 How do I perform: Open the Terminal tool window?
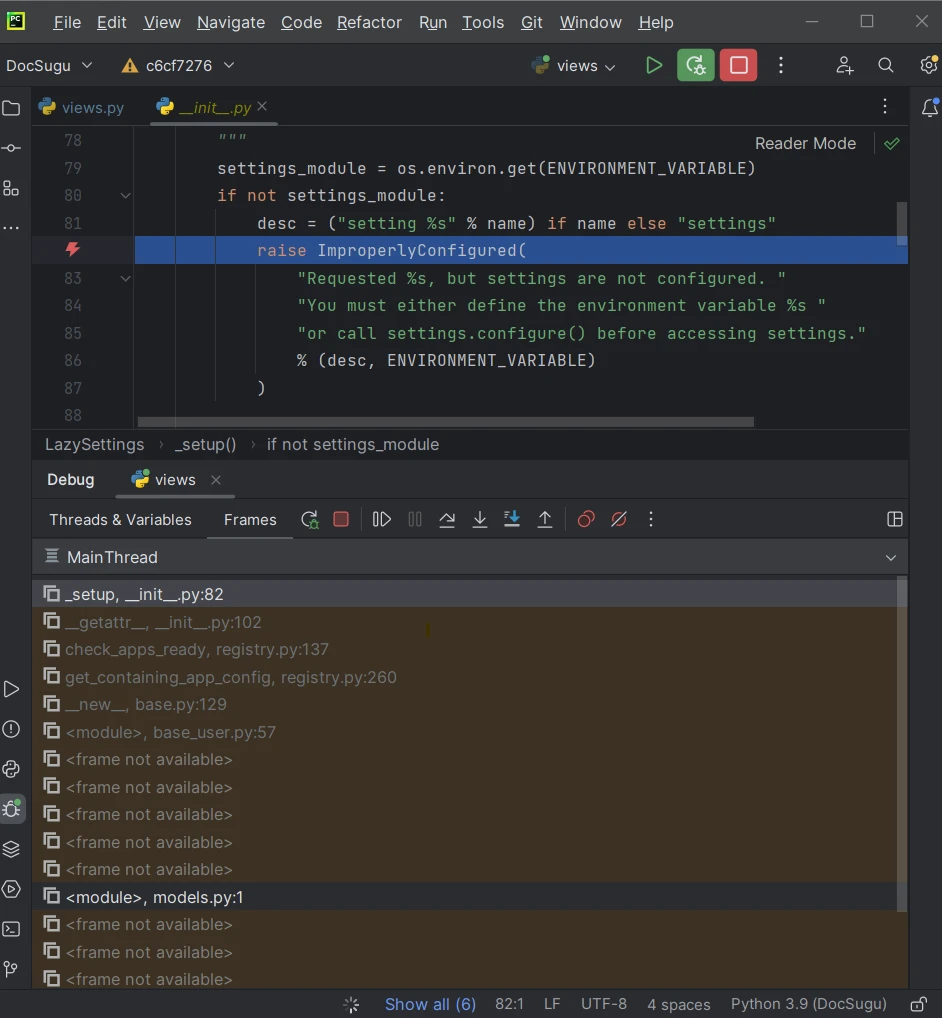coord(12,929)
